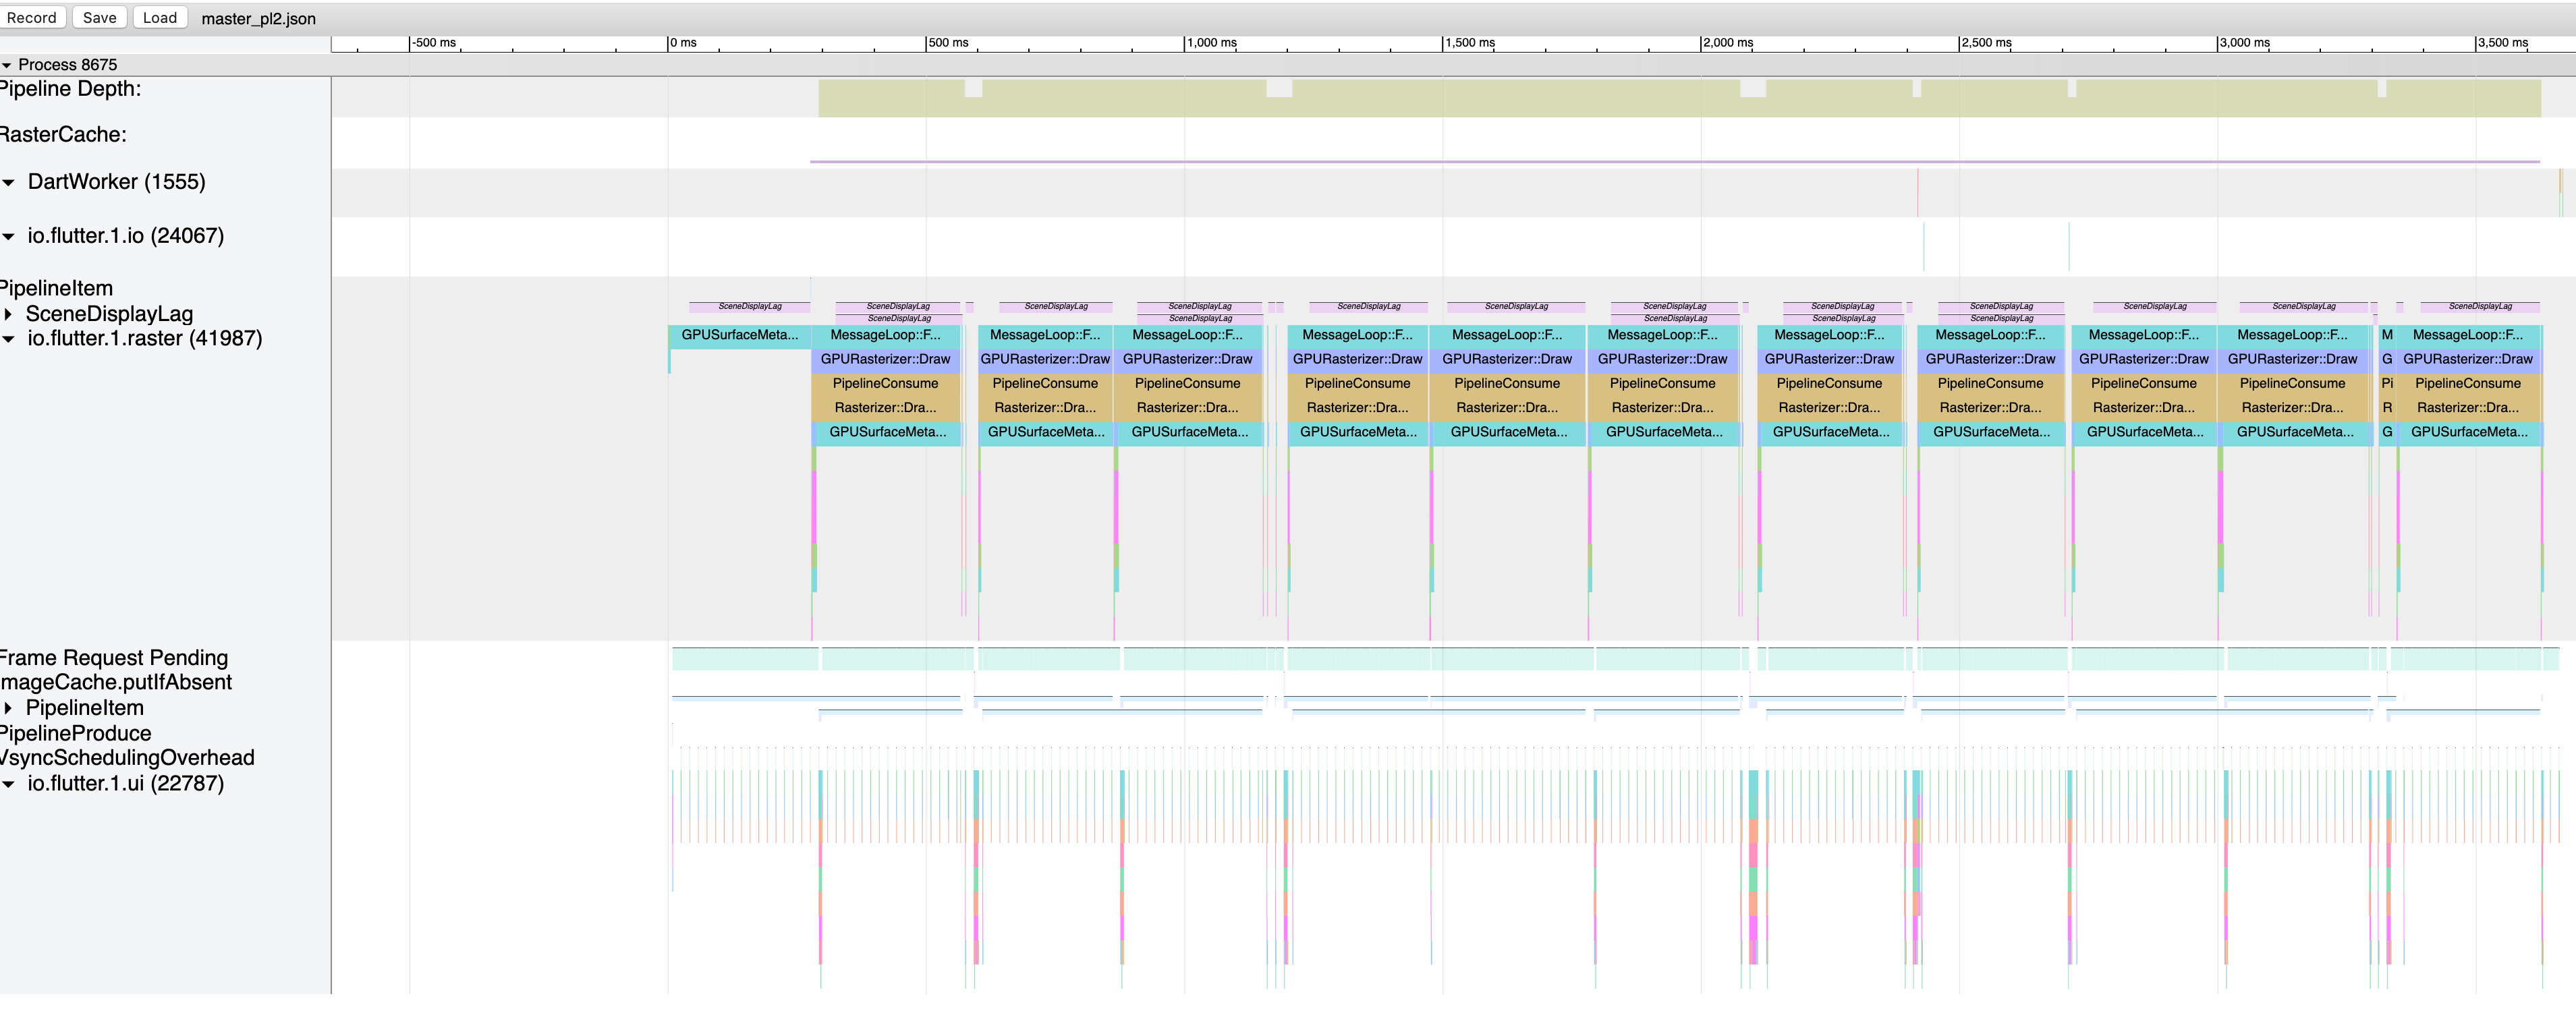This screenshot has width=2576, height=1009.
Task: Click the 2,000 ms ruler mark
Action: coord(1727,43)
